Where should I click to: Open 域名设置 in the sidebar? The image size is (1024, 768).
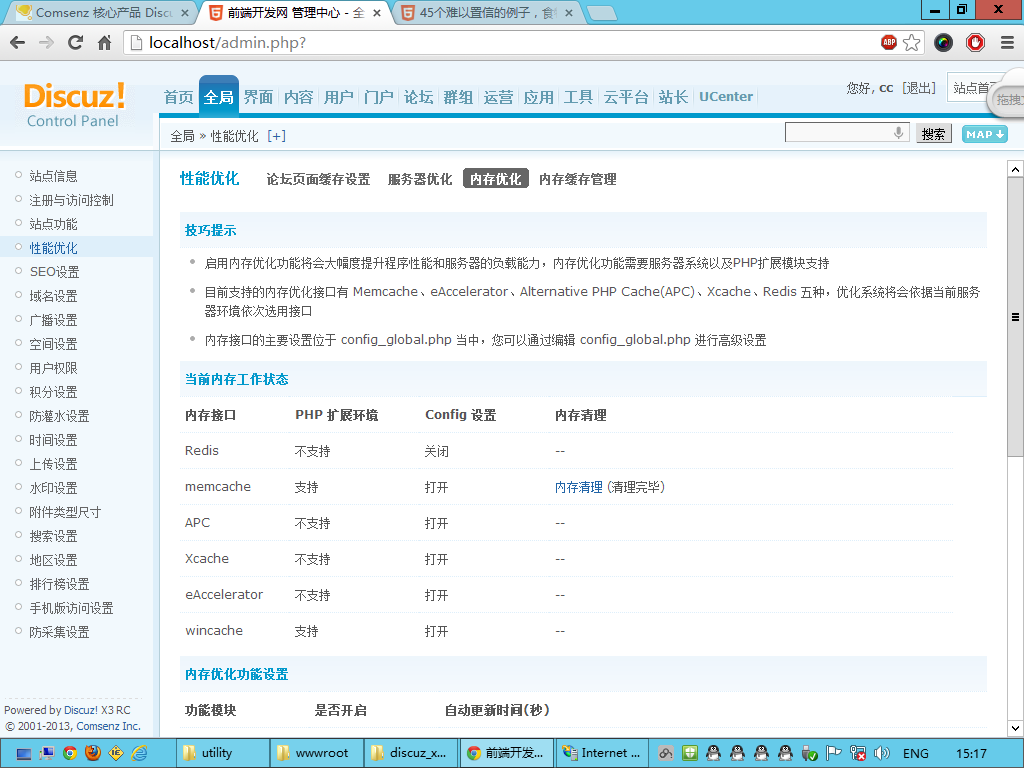(x=54, y=296)
